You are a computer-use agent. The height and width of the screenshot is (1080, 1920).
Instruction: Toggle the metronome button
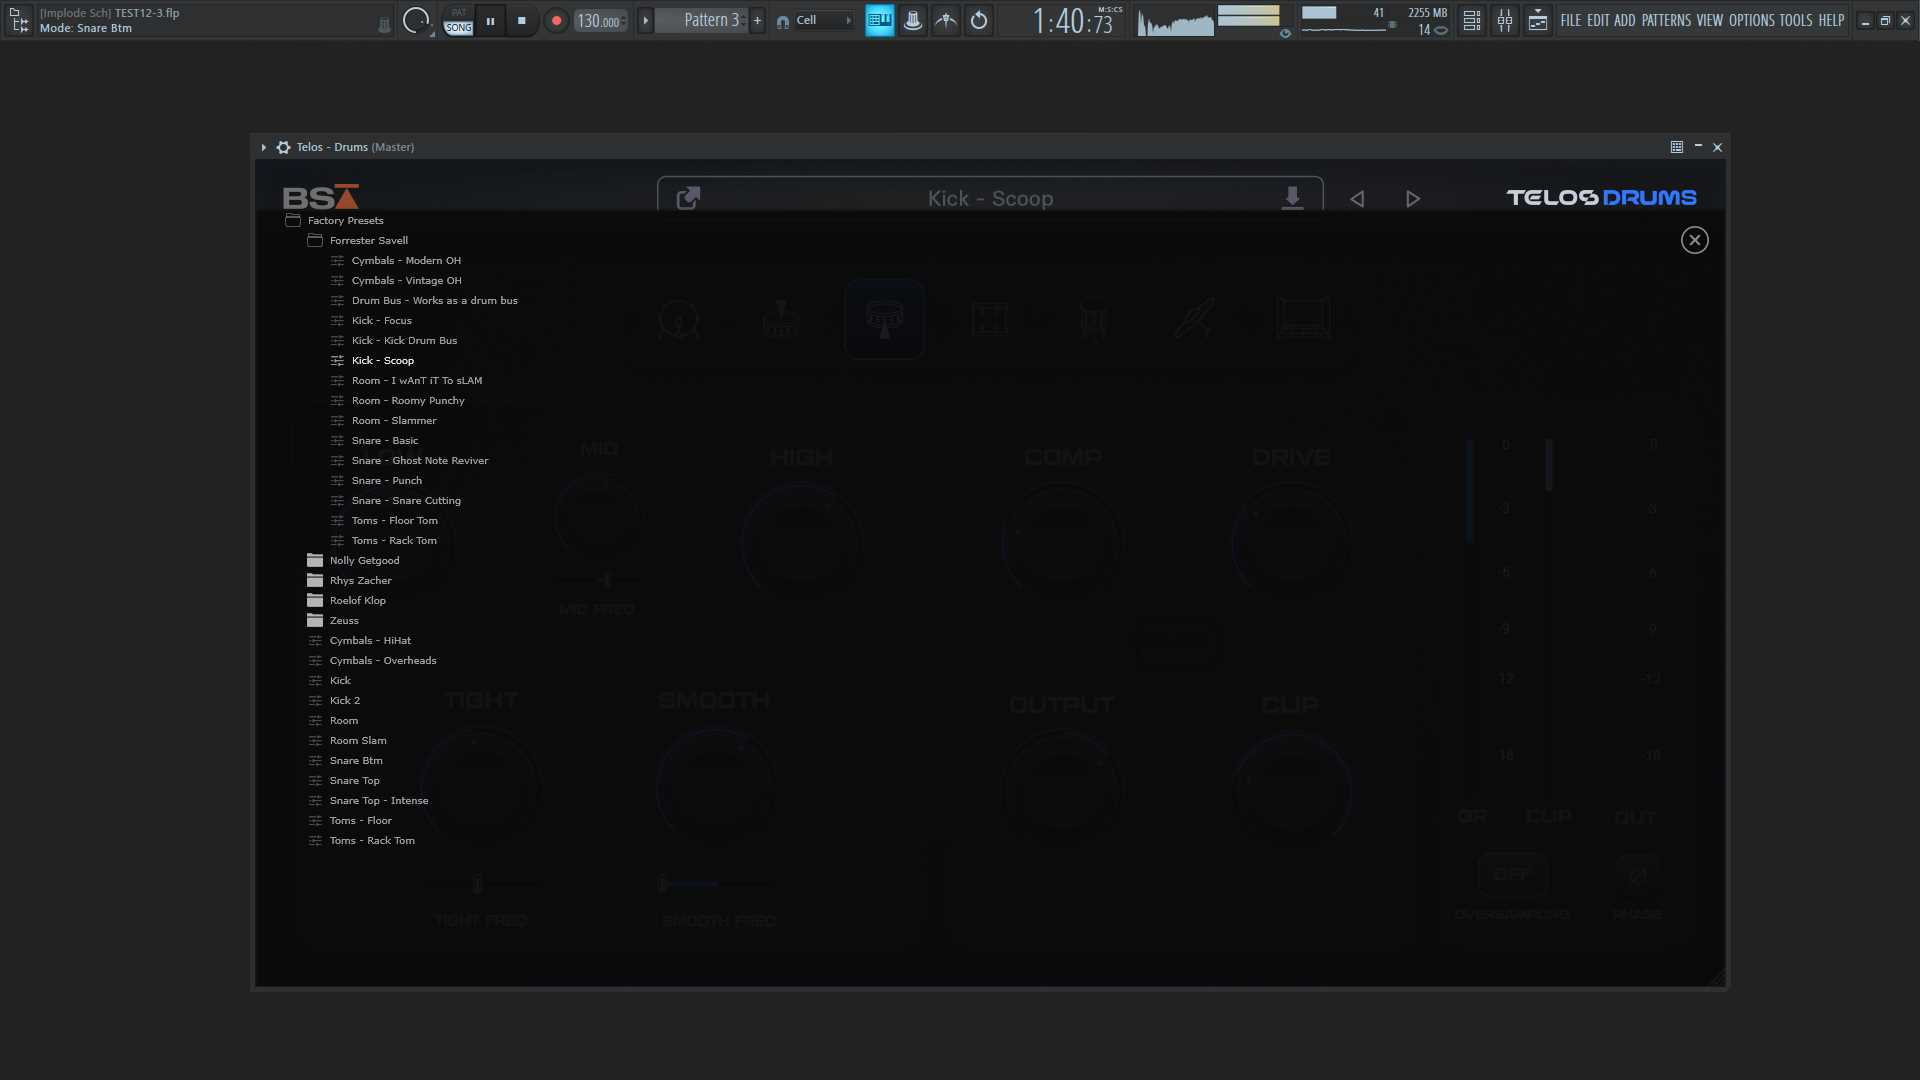point(913,20)
